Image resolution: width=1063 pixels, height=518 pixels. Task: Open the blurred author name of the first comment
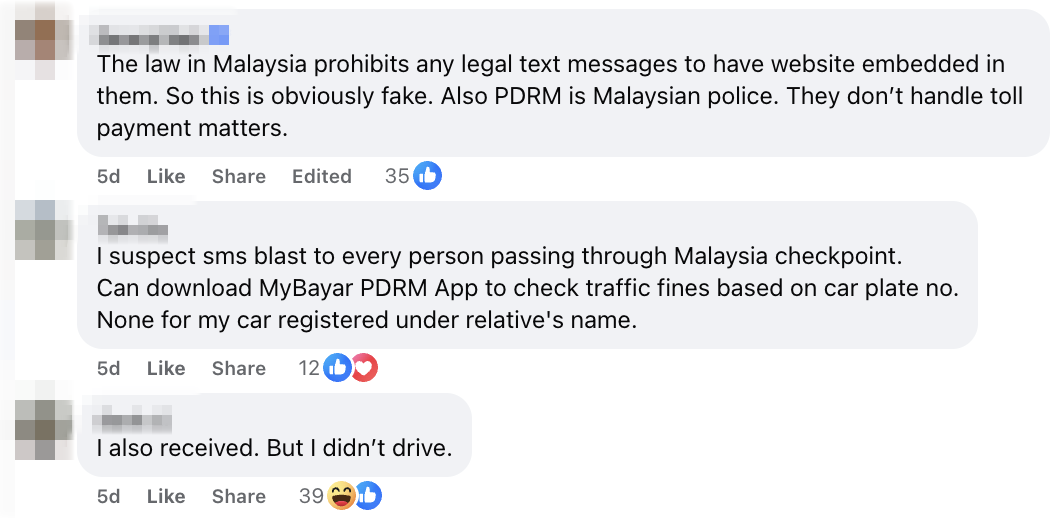163,35
